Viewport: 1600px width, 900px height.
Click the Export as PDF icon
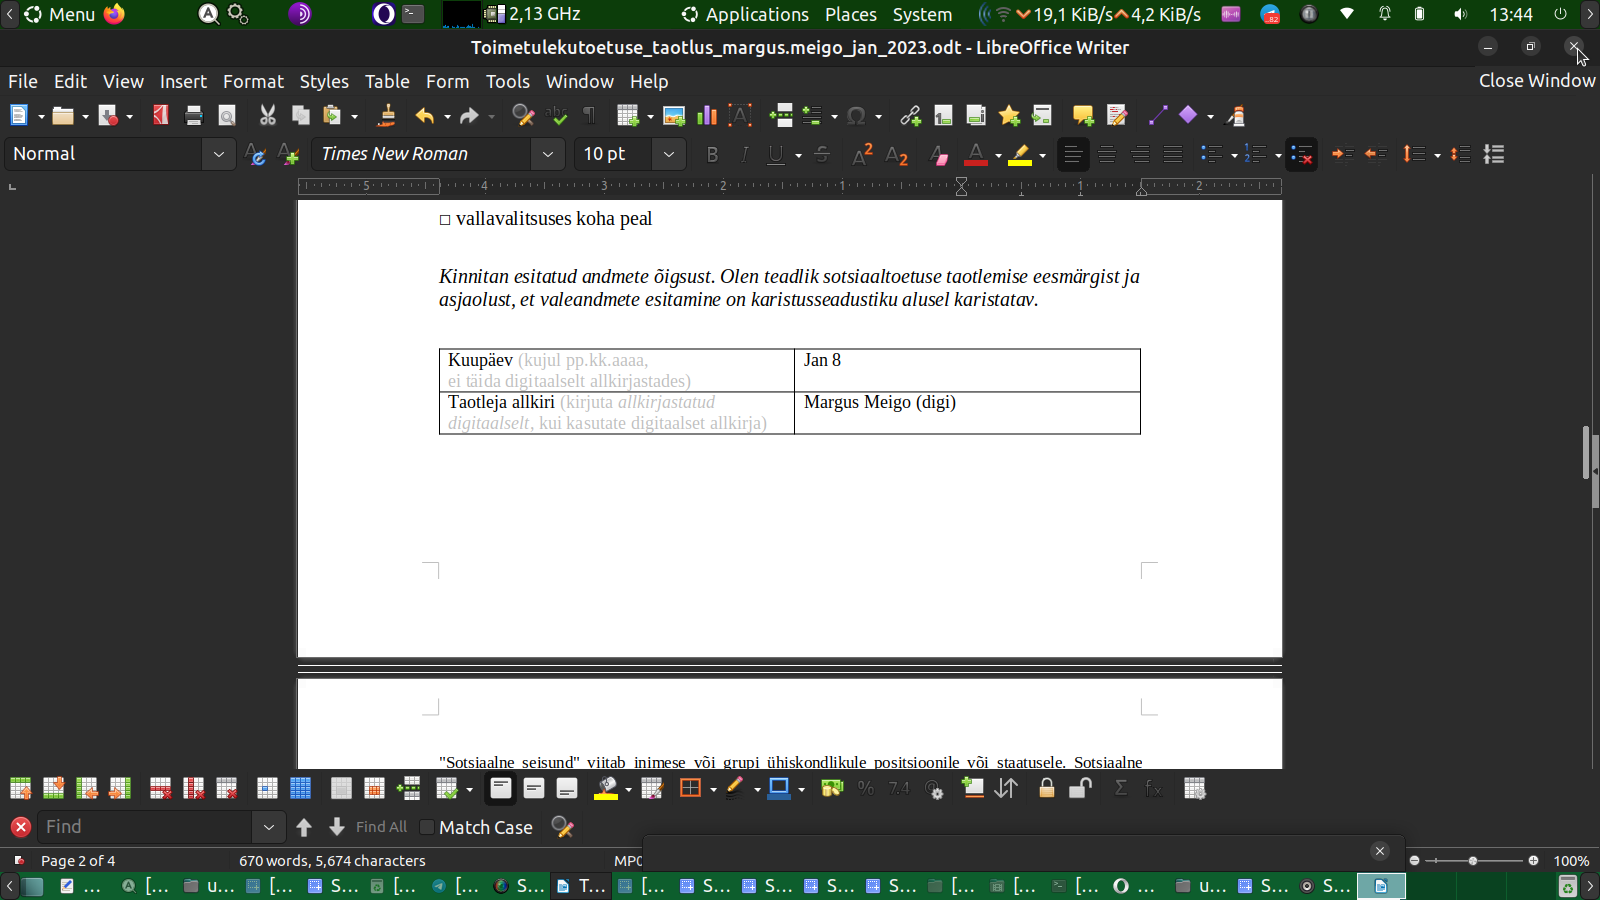[160, 116]
